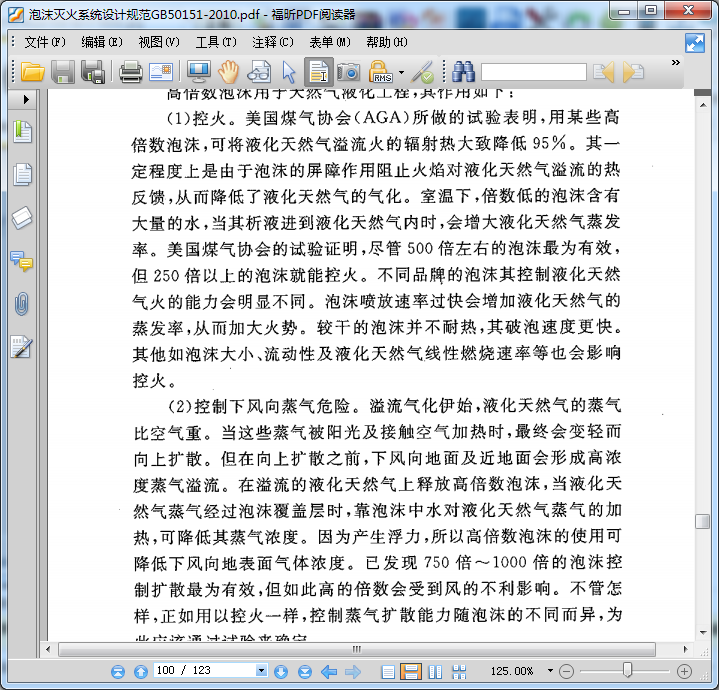Click the vertical scrollbar up arrow
The height and width of the screenshot is (690, 719).
point(702,105)
